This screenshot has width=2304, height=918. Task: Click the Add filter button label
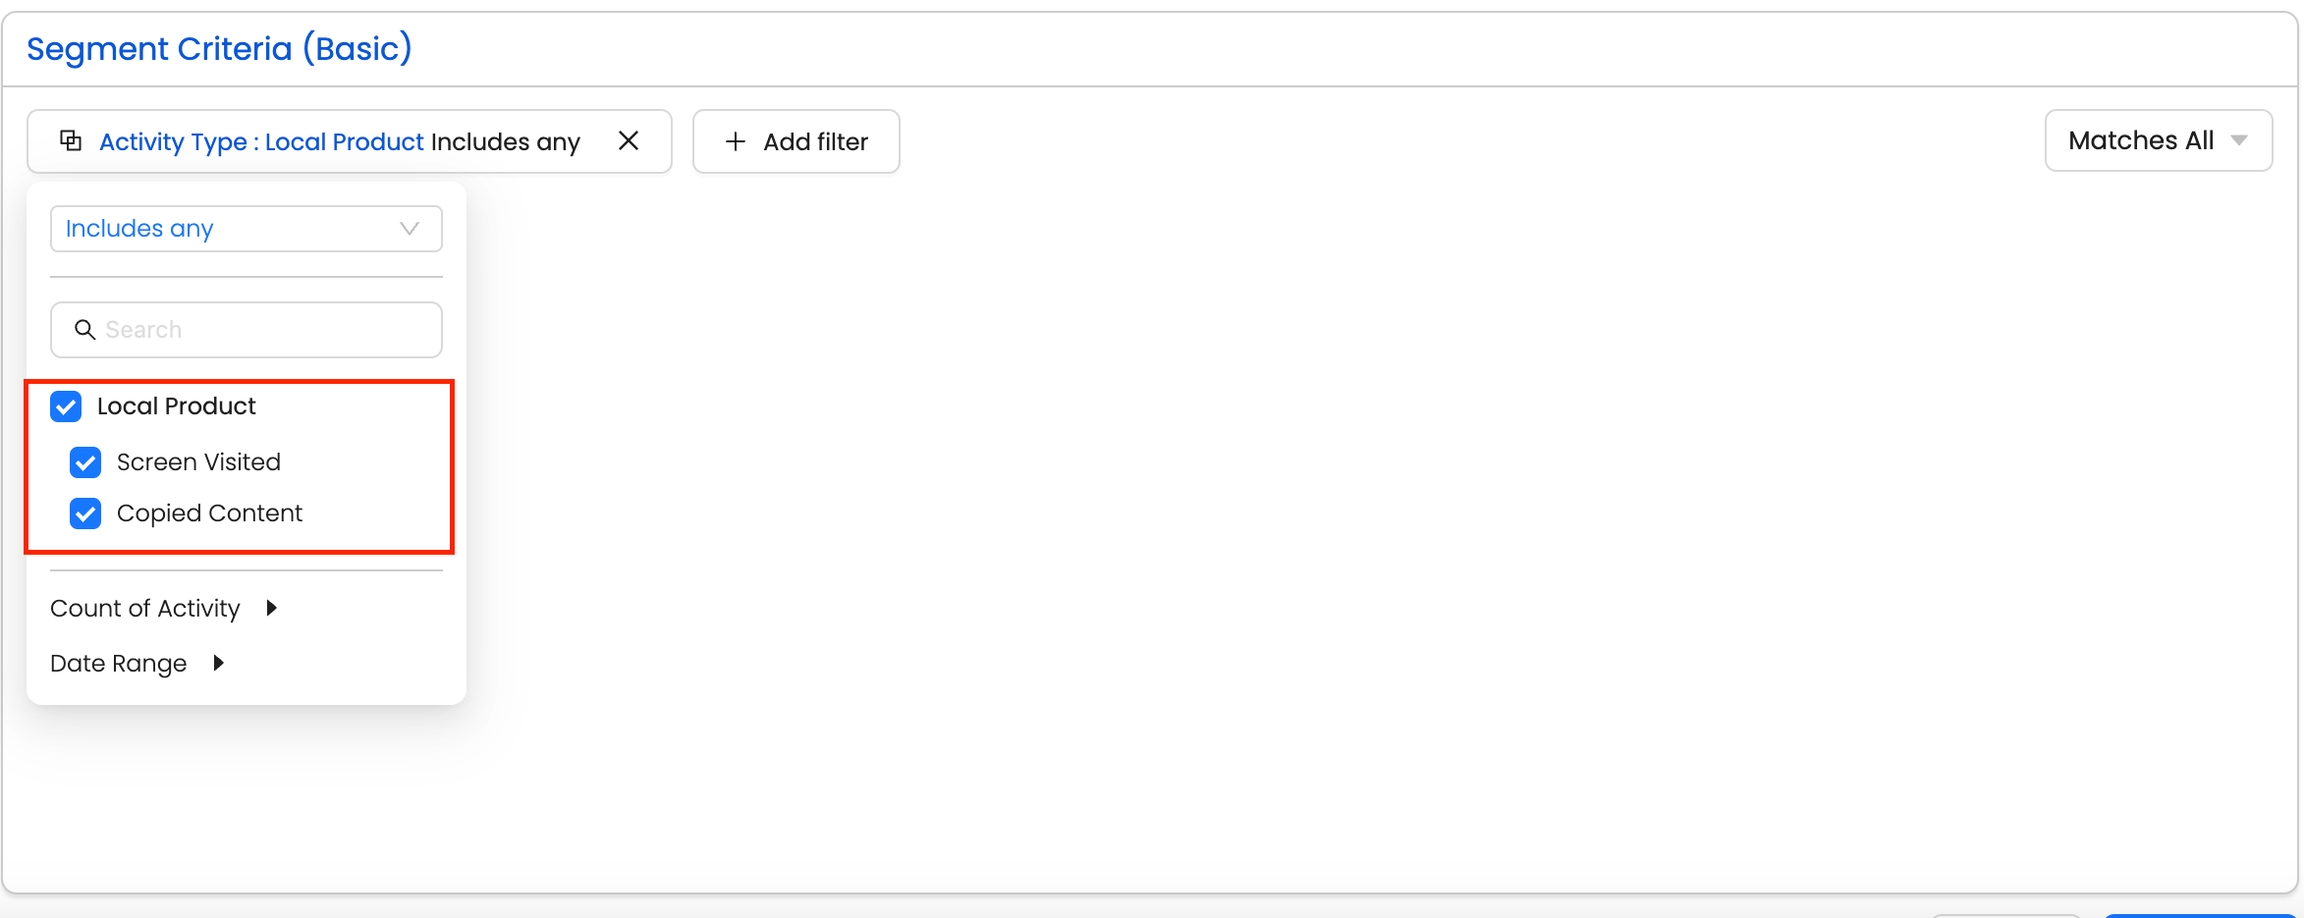[x=815, y=142]
